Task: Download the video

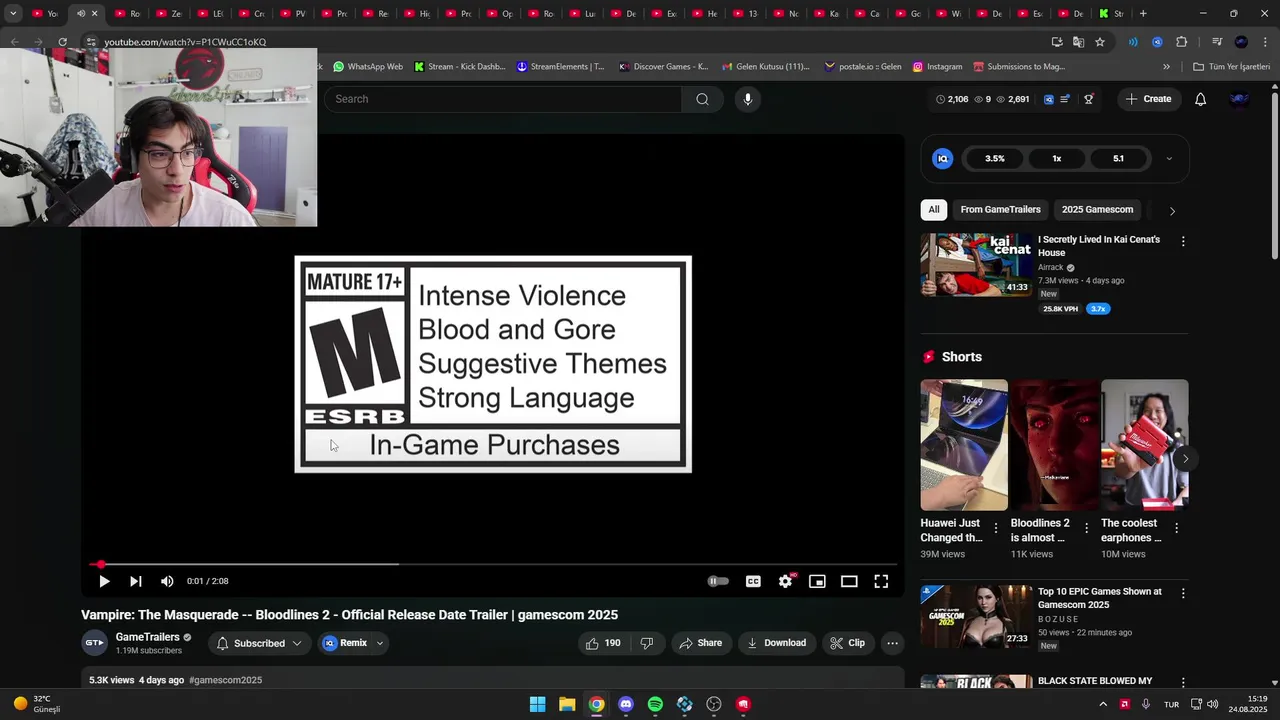Action: coord(776,643)
